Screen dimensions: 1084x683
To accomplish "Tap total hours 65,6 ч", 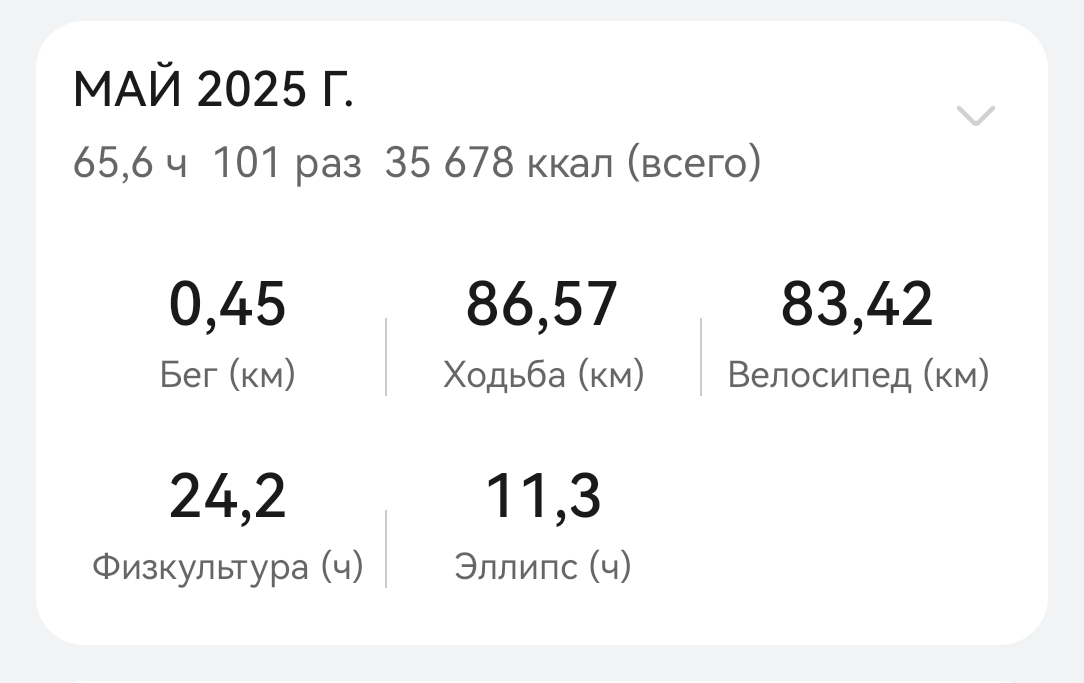I will click(x=130, y=163).
